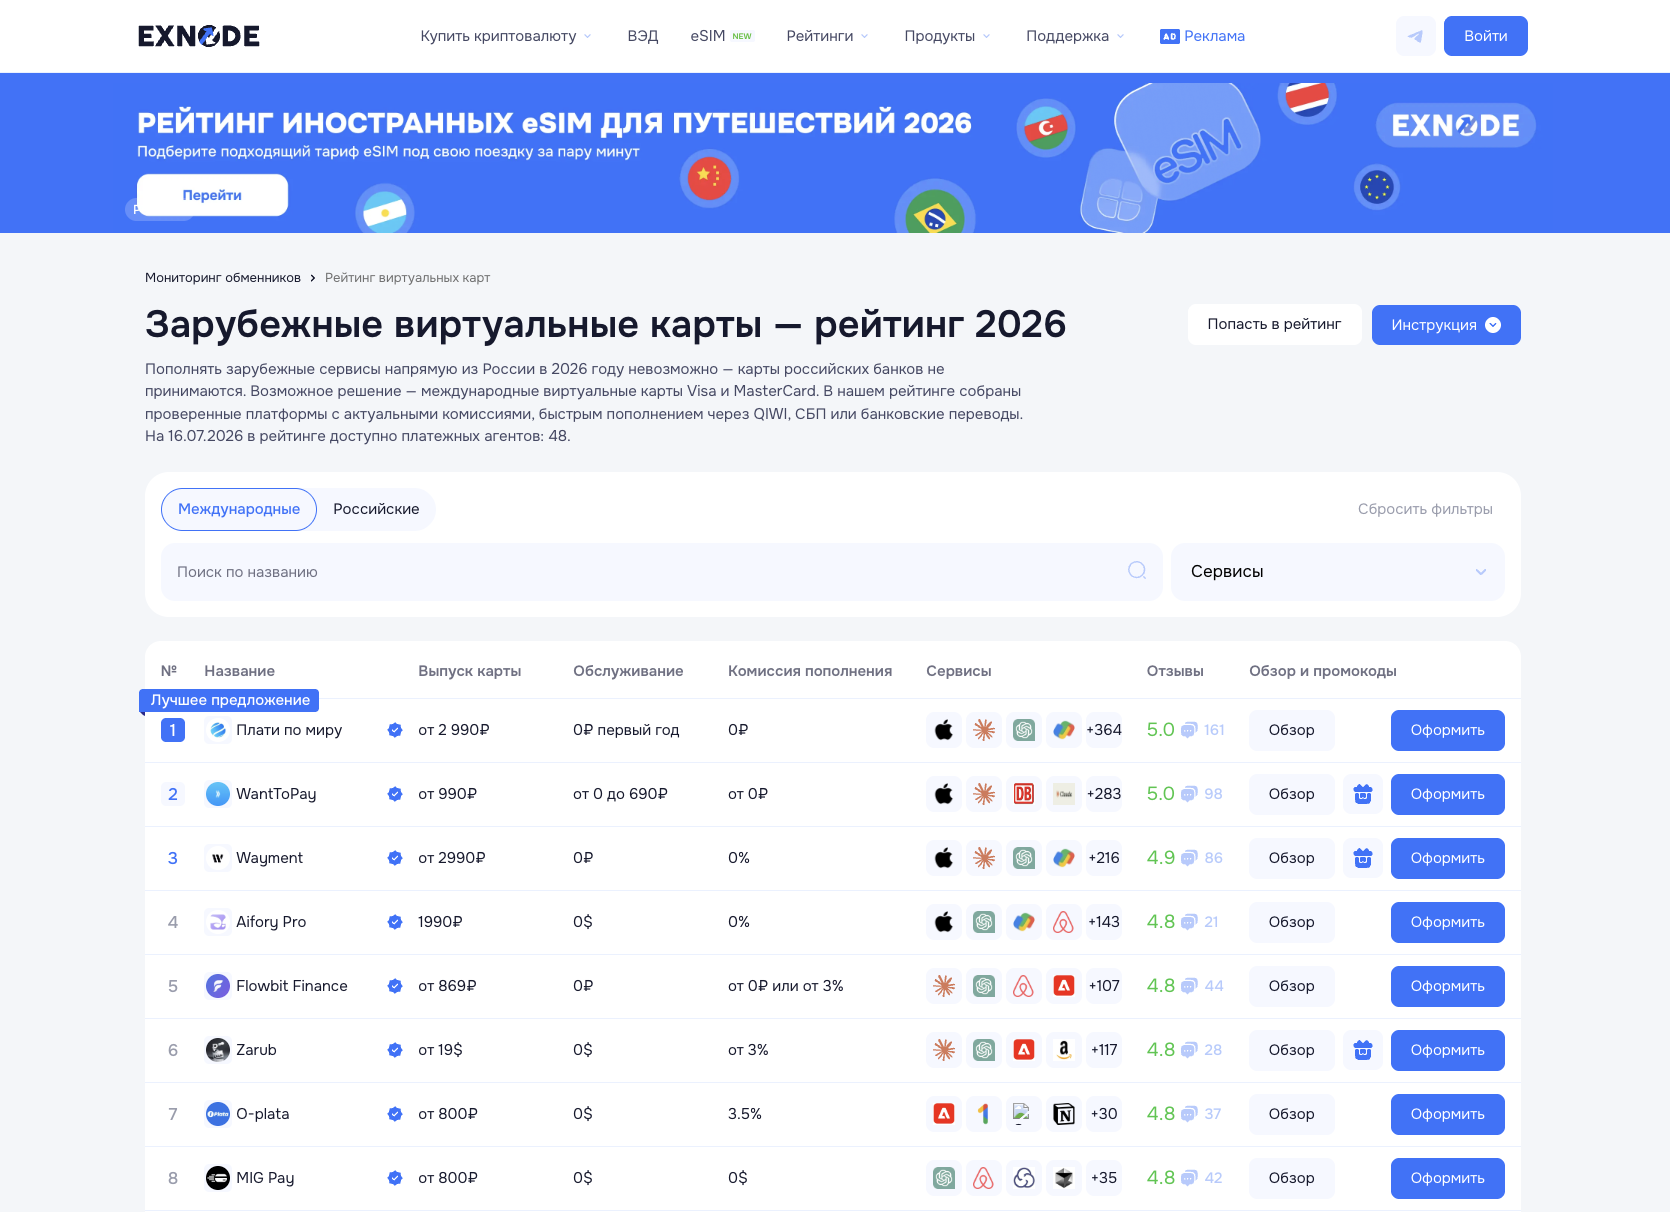Click the reviews comment icon in the Плати по миру row
The height and width of the screenshot is (1212, 1670).
click(1189, 730)
